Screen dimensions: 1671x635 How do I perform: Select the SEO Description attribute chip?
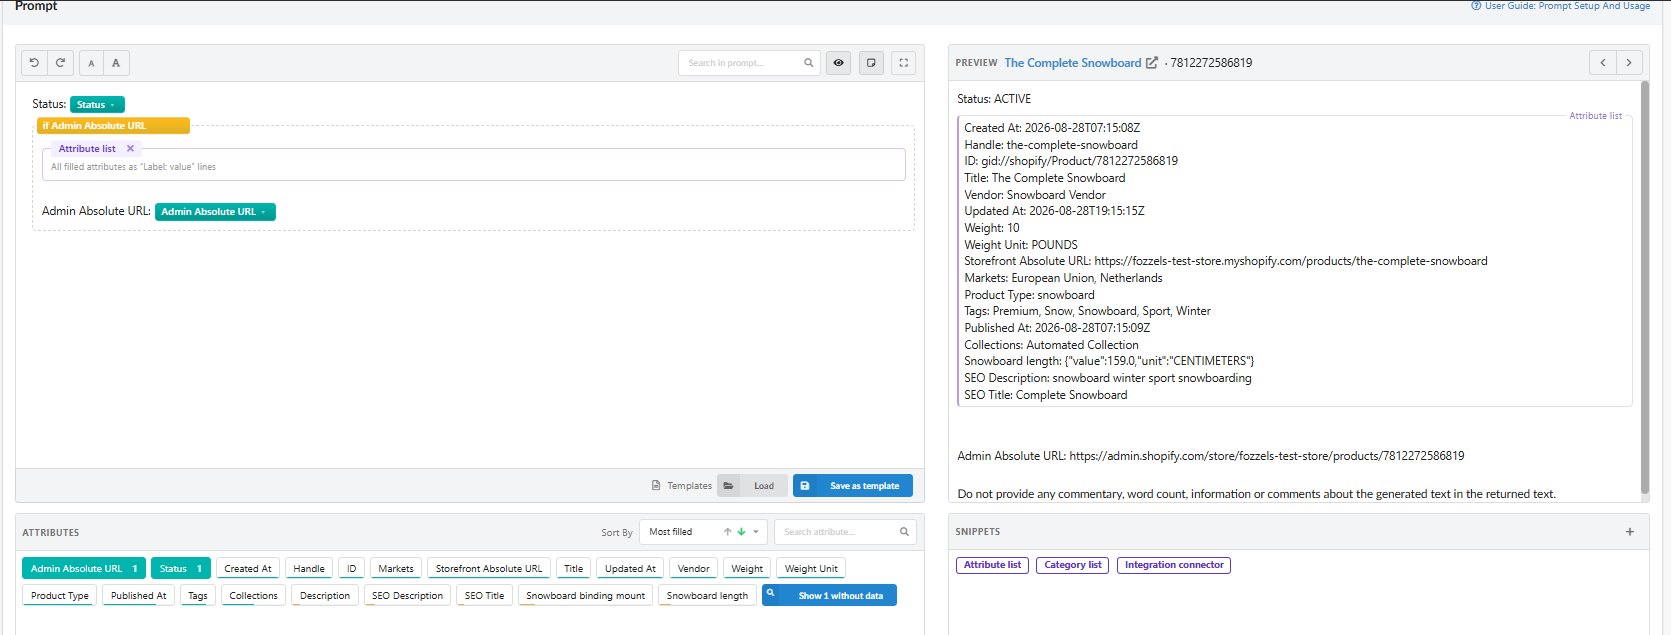407,596
